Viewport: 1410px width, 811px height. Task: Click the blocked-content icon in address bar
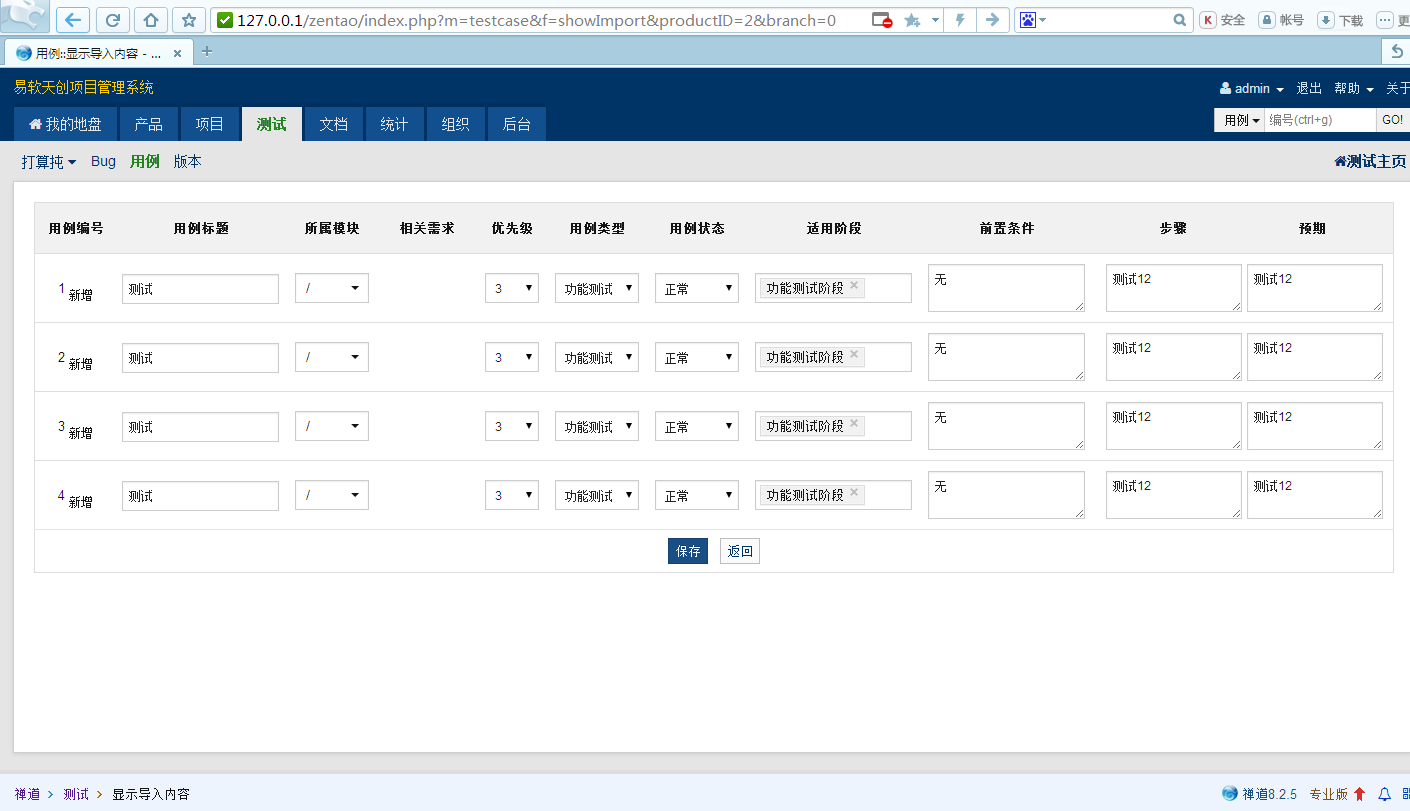pos(881,20)
